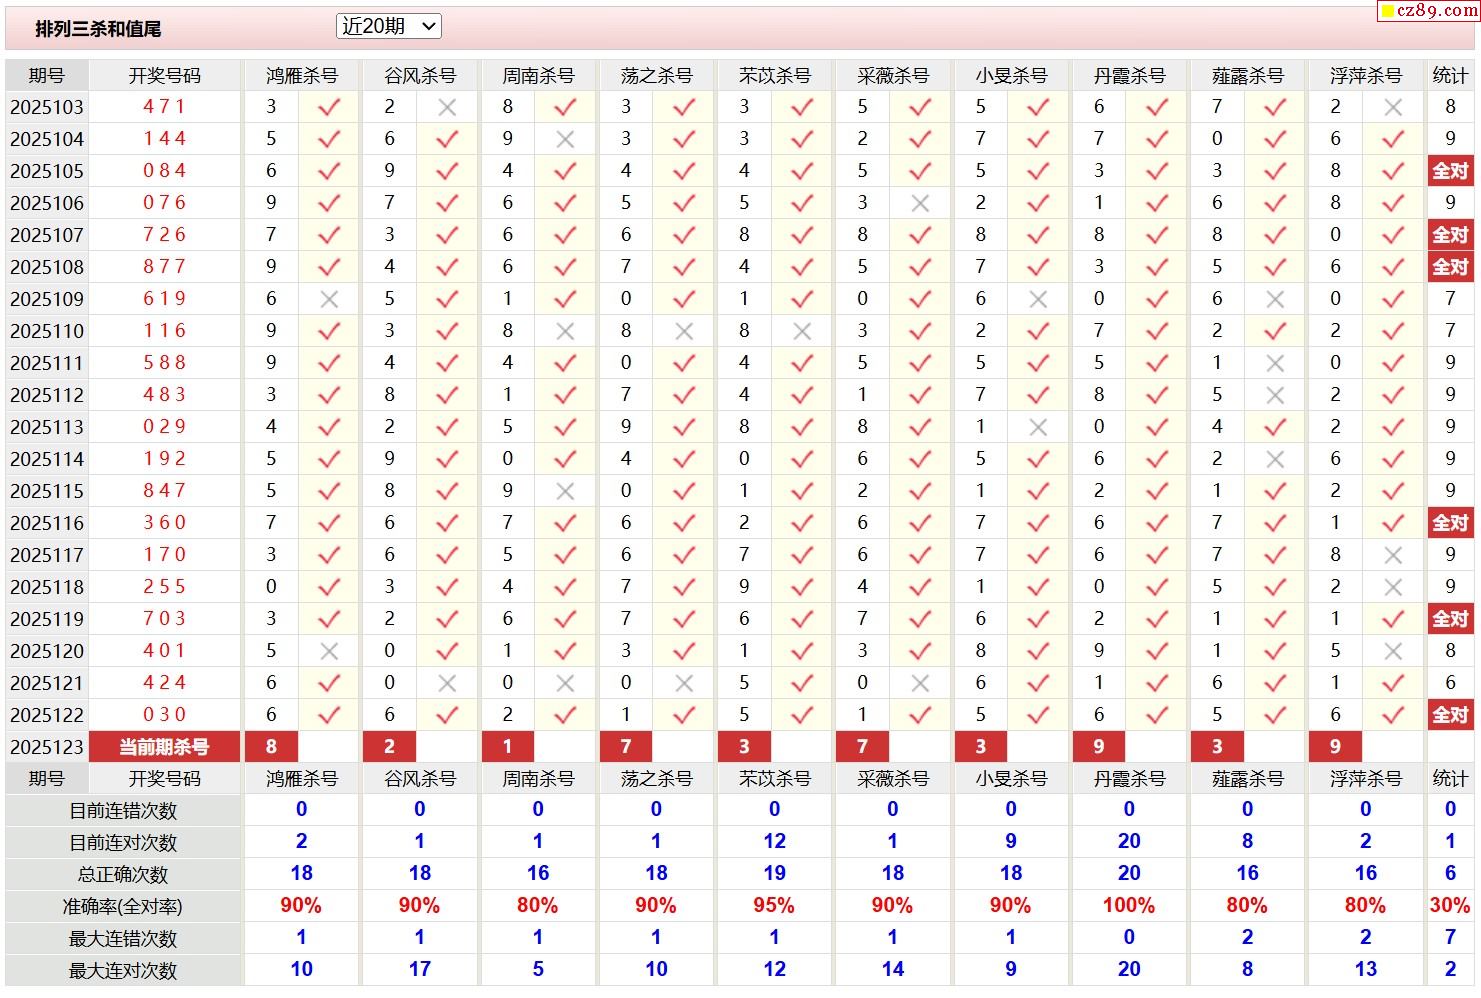Click the cross mark for 谷风杀号 in row 2025103
1481x998 pixels.
coord(447,107)
